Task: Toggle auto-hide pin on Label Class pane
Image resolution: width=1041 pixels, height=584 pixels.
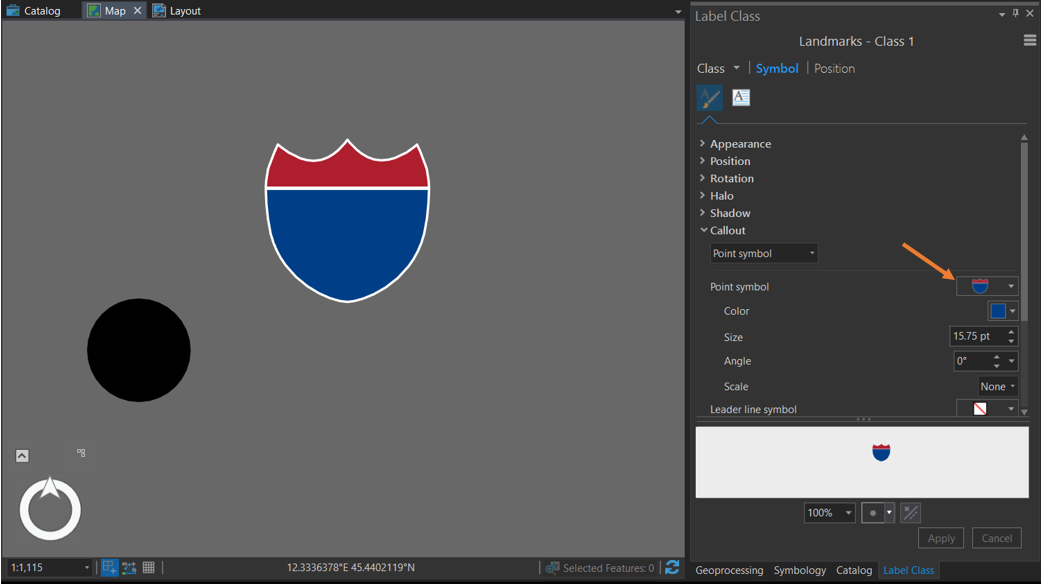Action: click(1016, 13)
